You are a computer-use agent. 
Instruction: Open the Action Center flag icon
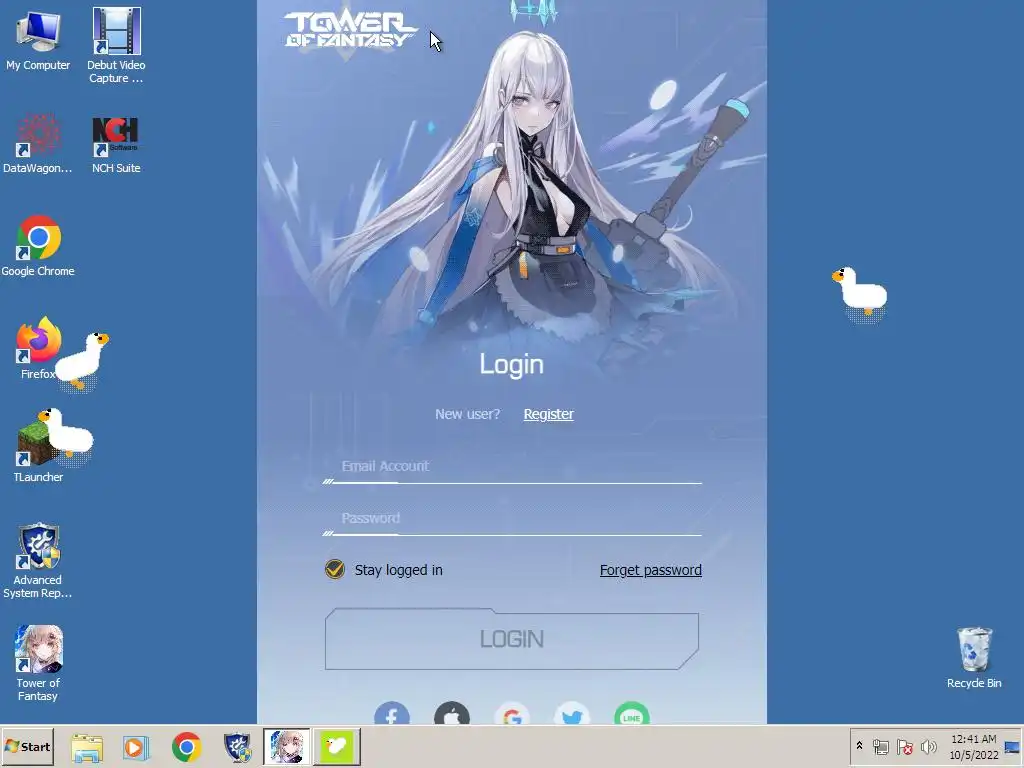(x=904, y=746)
